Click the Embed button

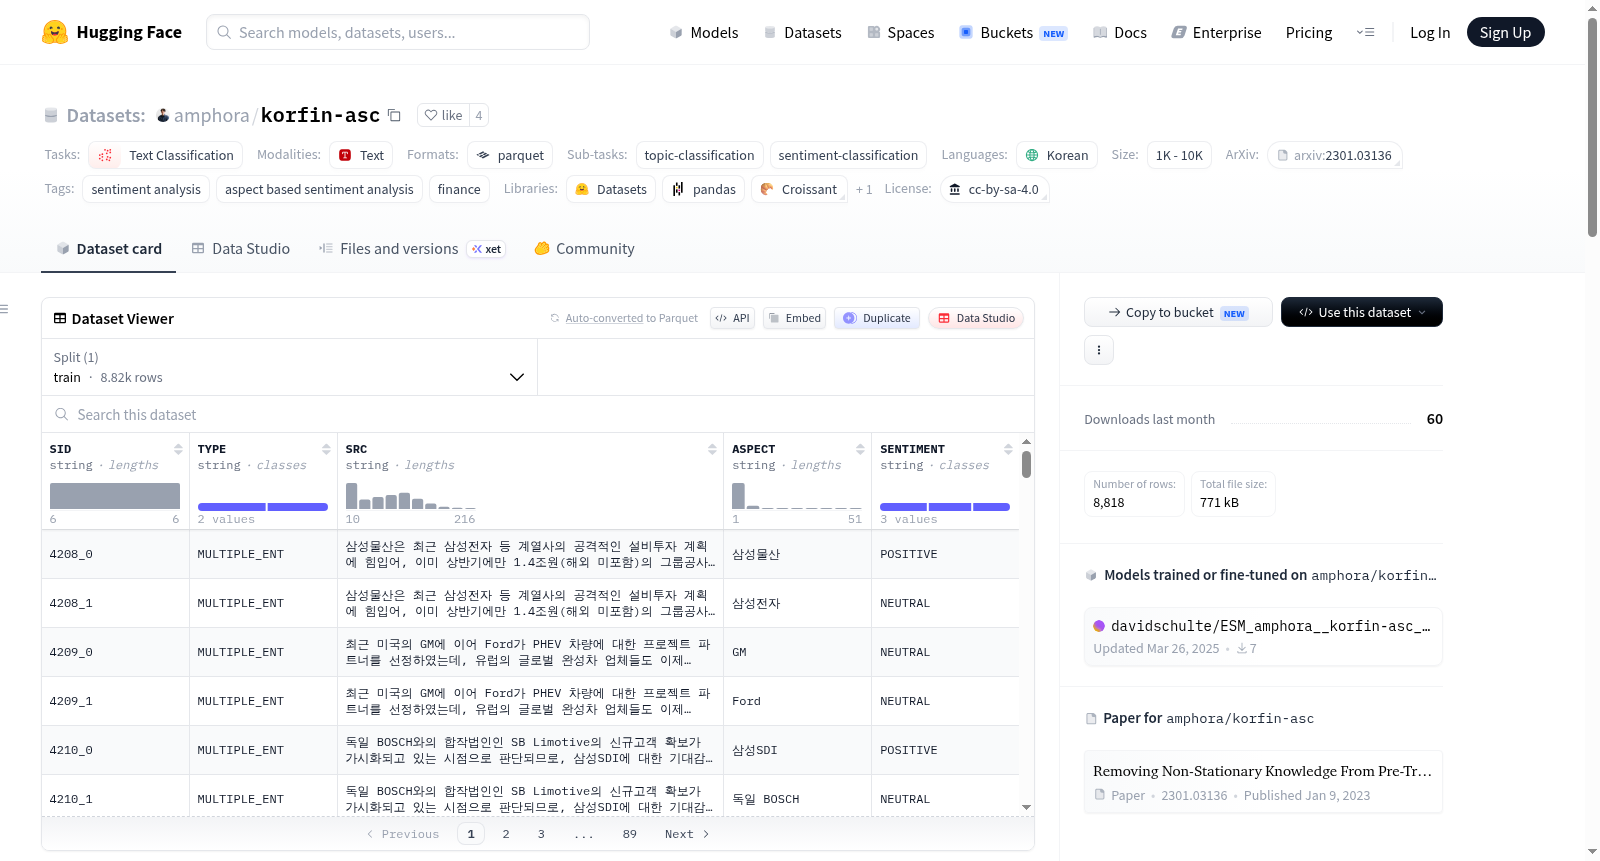point(794,318)
